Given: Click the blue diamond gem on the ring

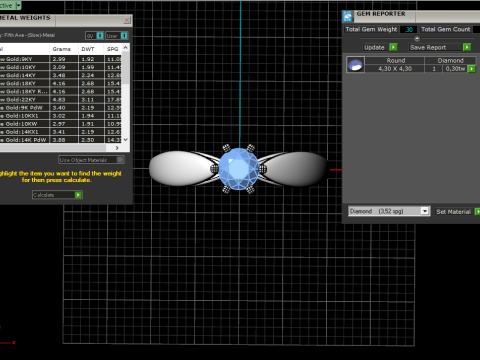Looking at the screenshot, I should (x=239, y=169).
